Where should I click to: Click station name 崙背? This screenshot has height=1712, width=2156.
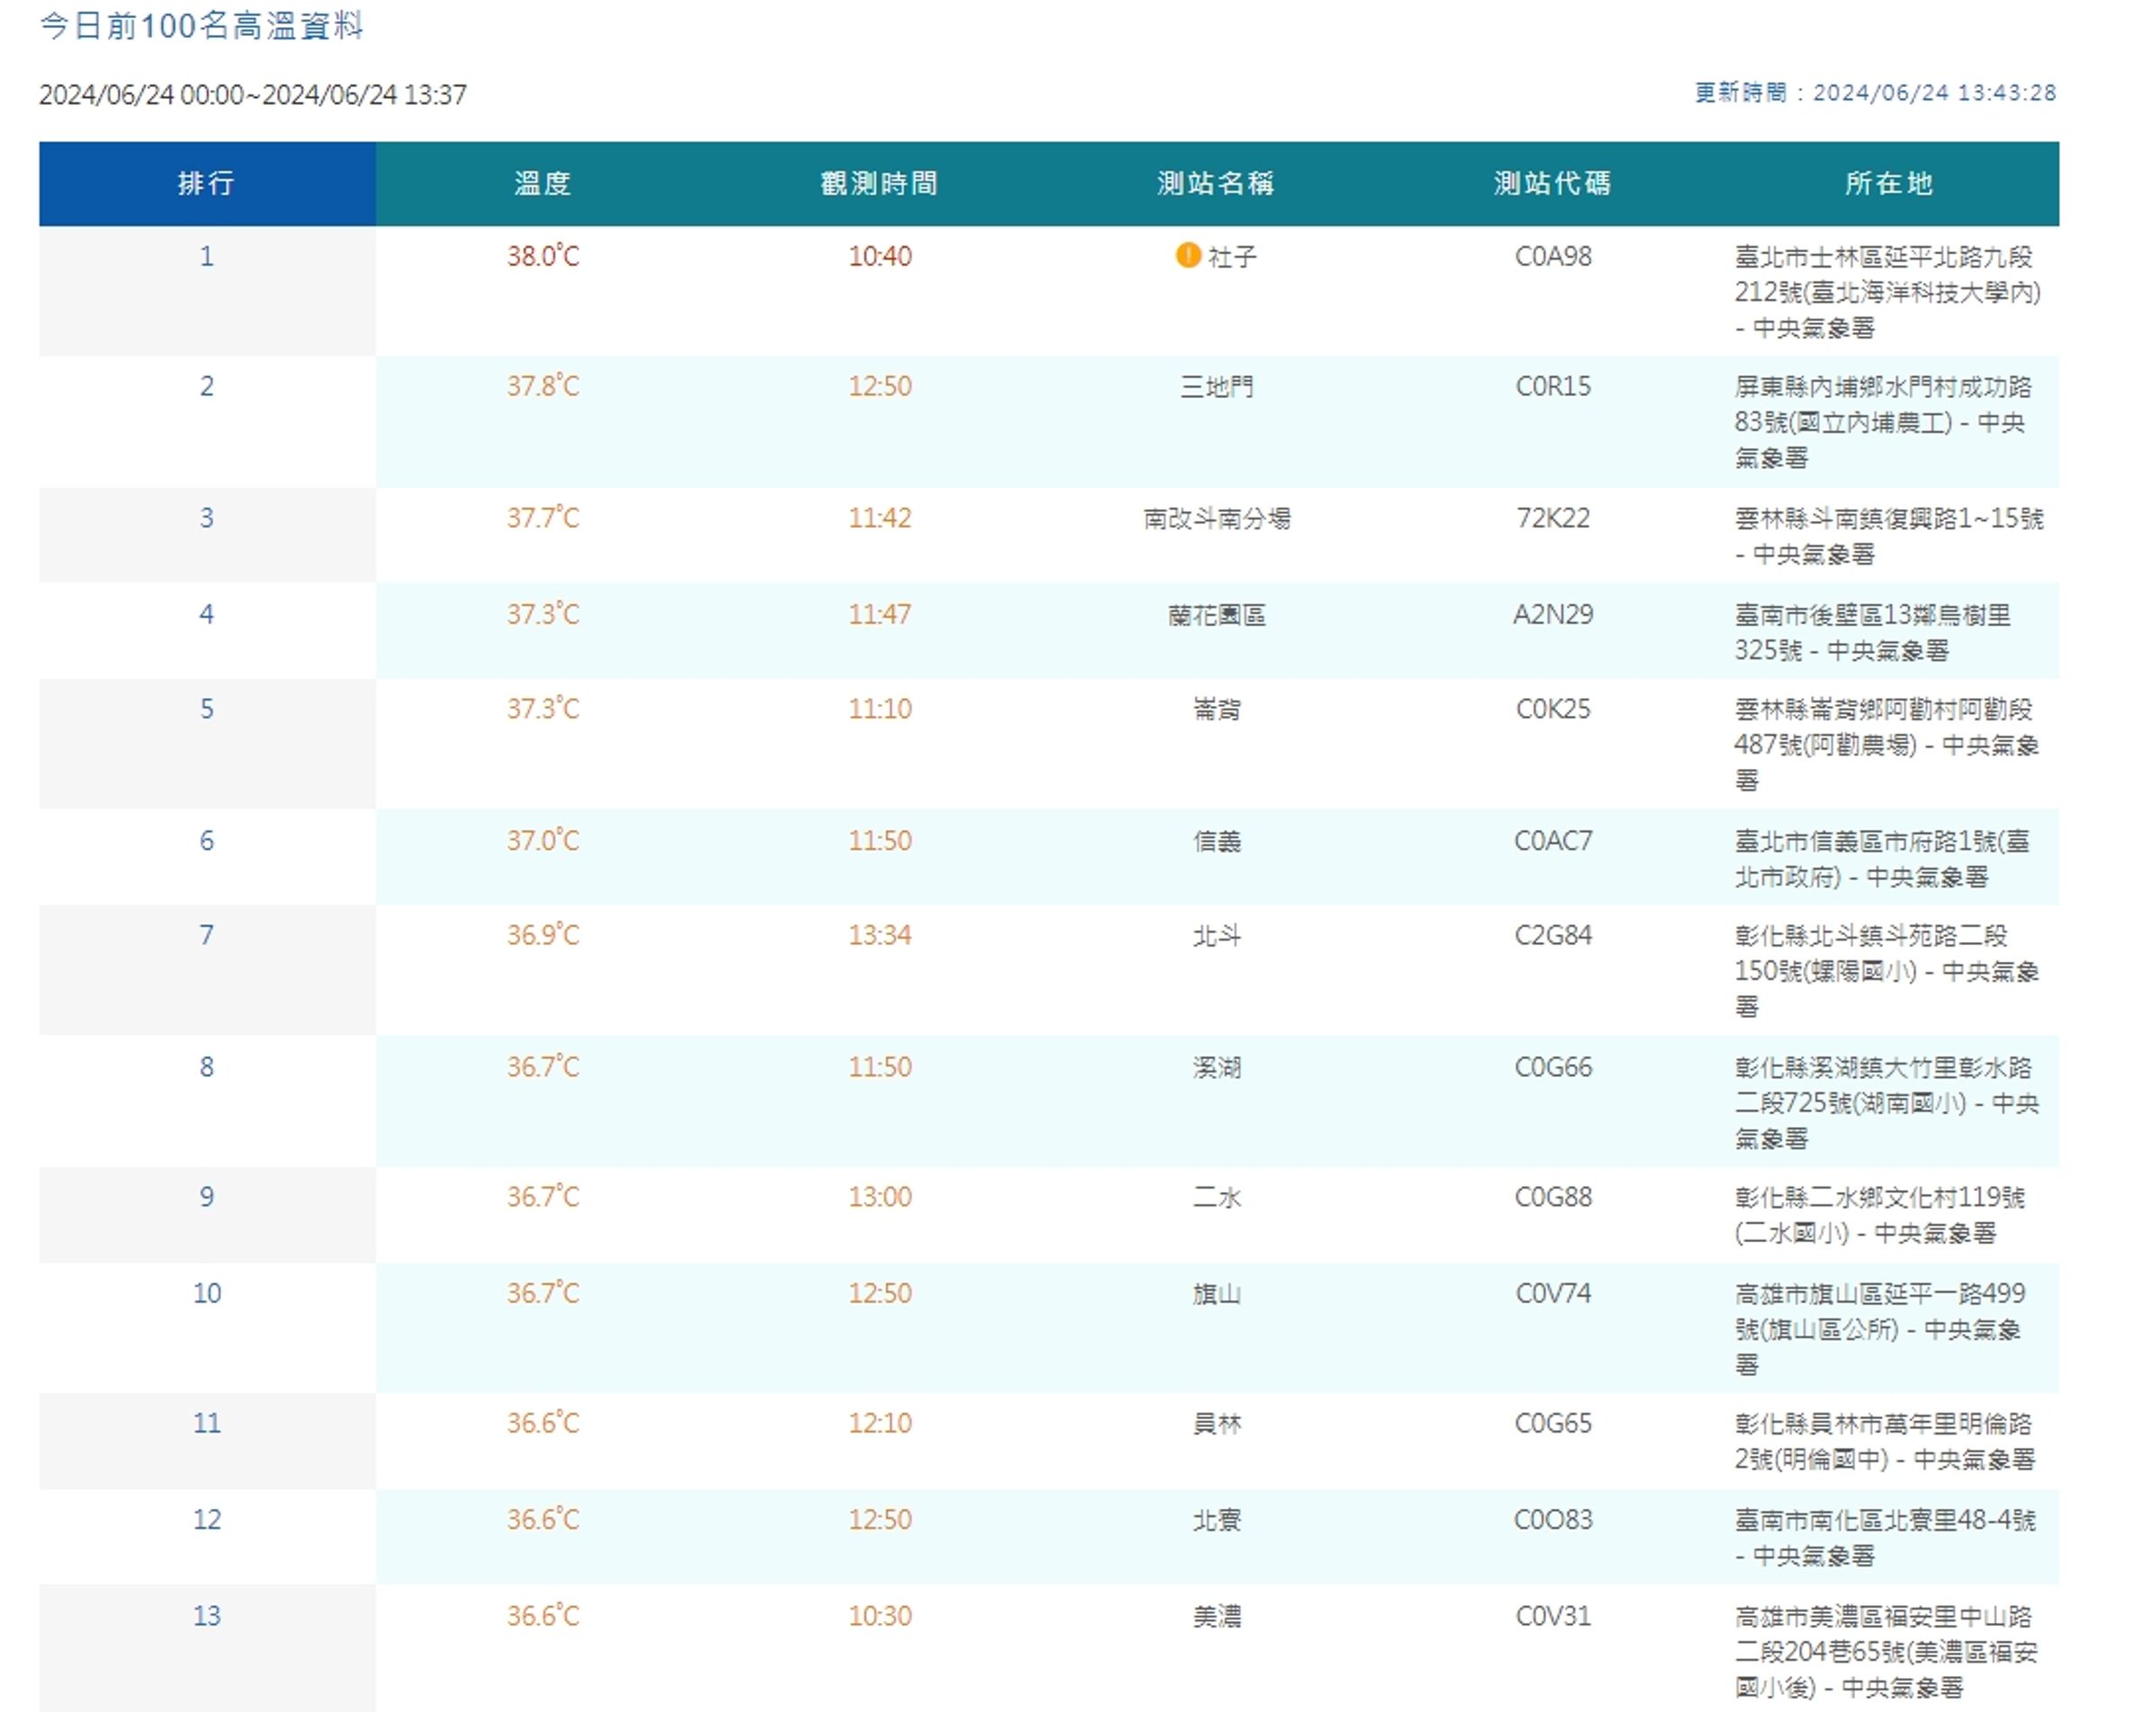coord(1216,709)
